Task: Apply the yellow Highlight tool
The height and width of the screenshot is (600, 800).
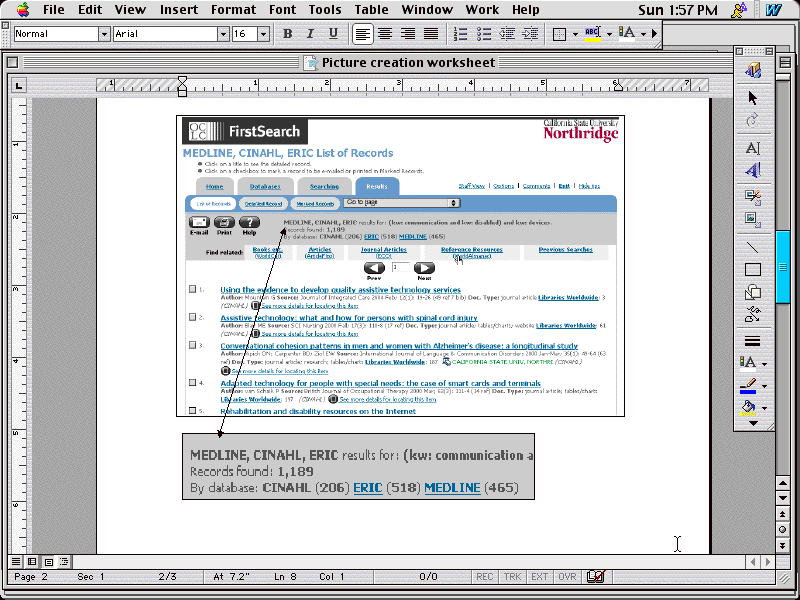Action: [592, 34]
